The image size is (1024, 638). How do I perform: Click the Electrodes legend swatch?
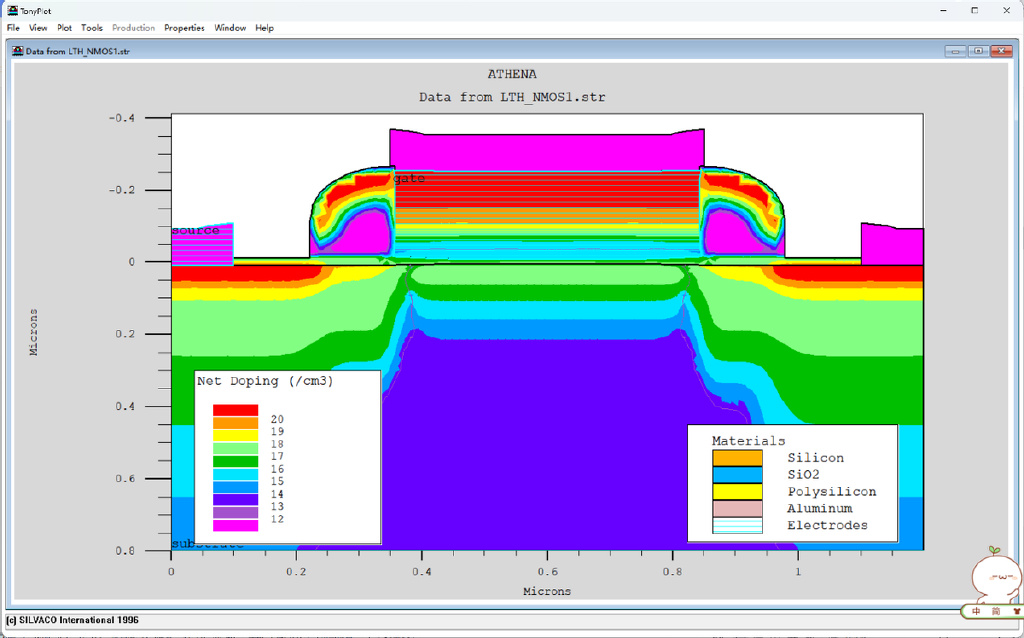737,526
